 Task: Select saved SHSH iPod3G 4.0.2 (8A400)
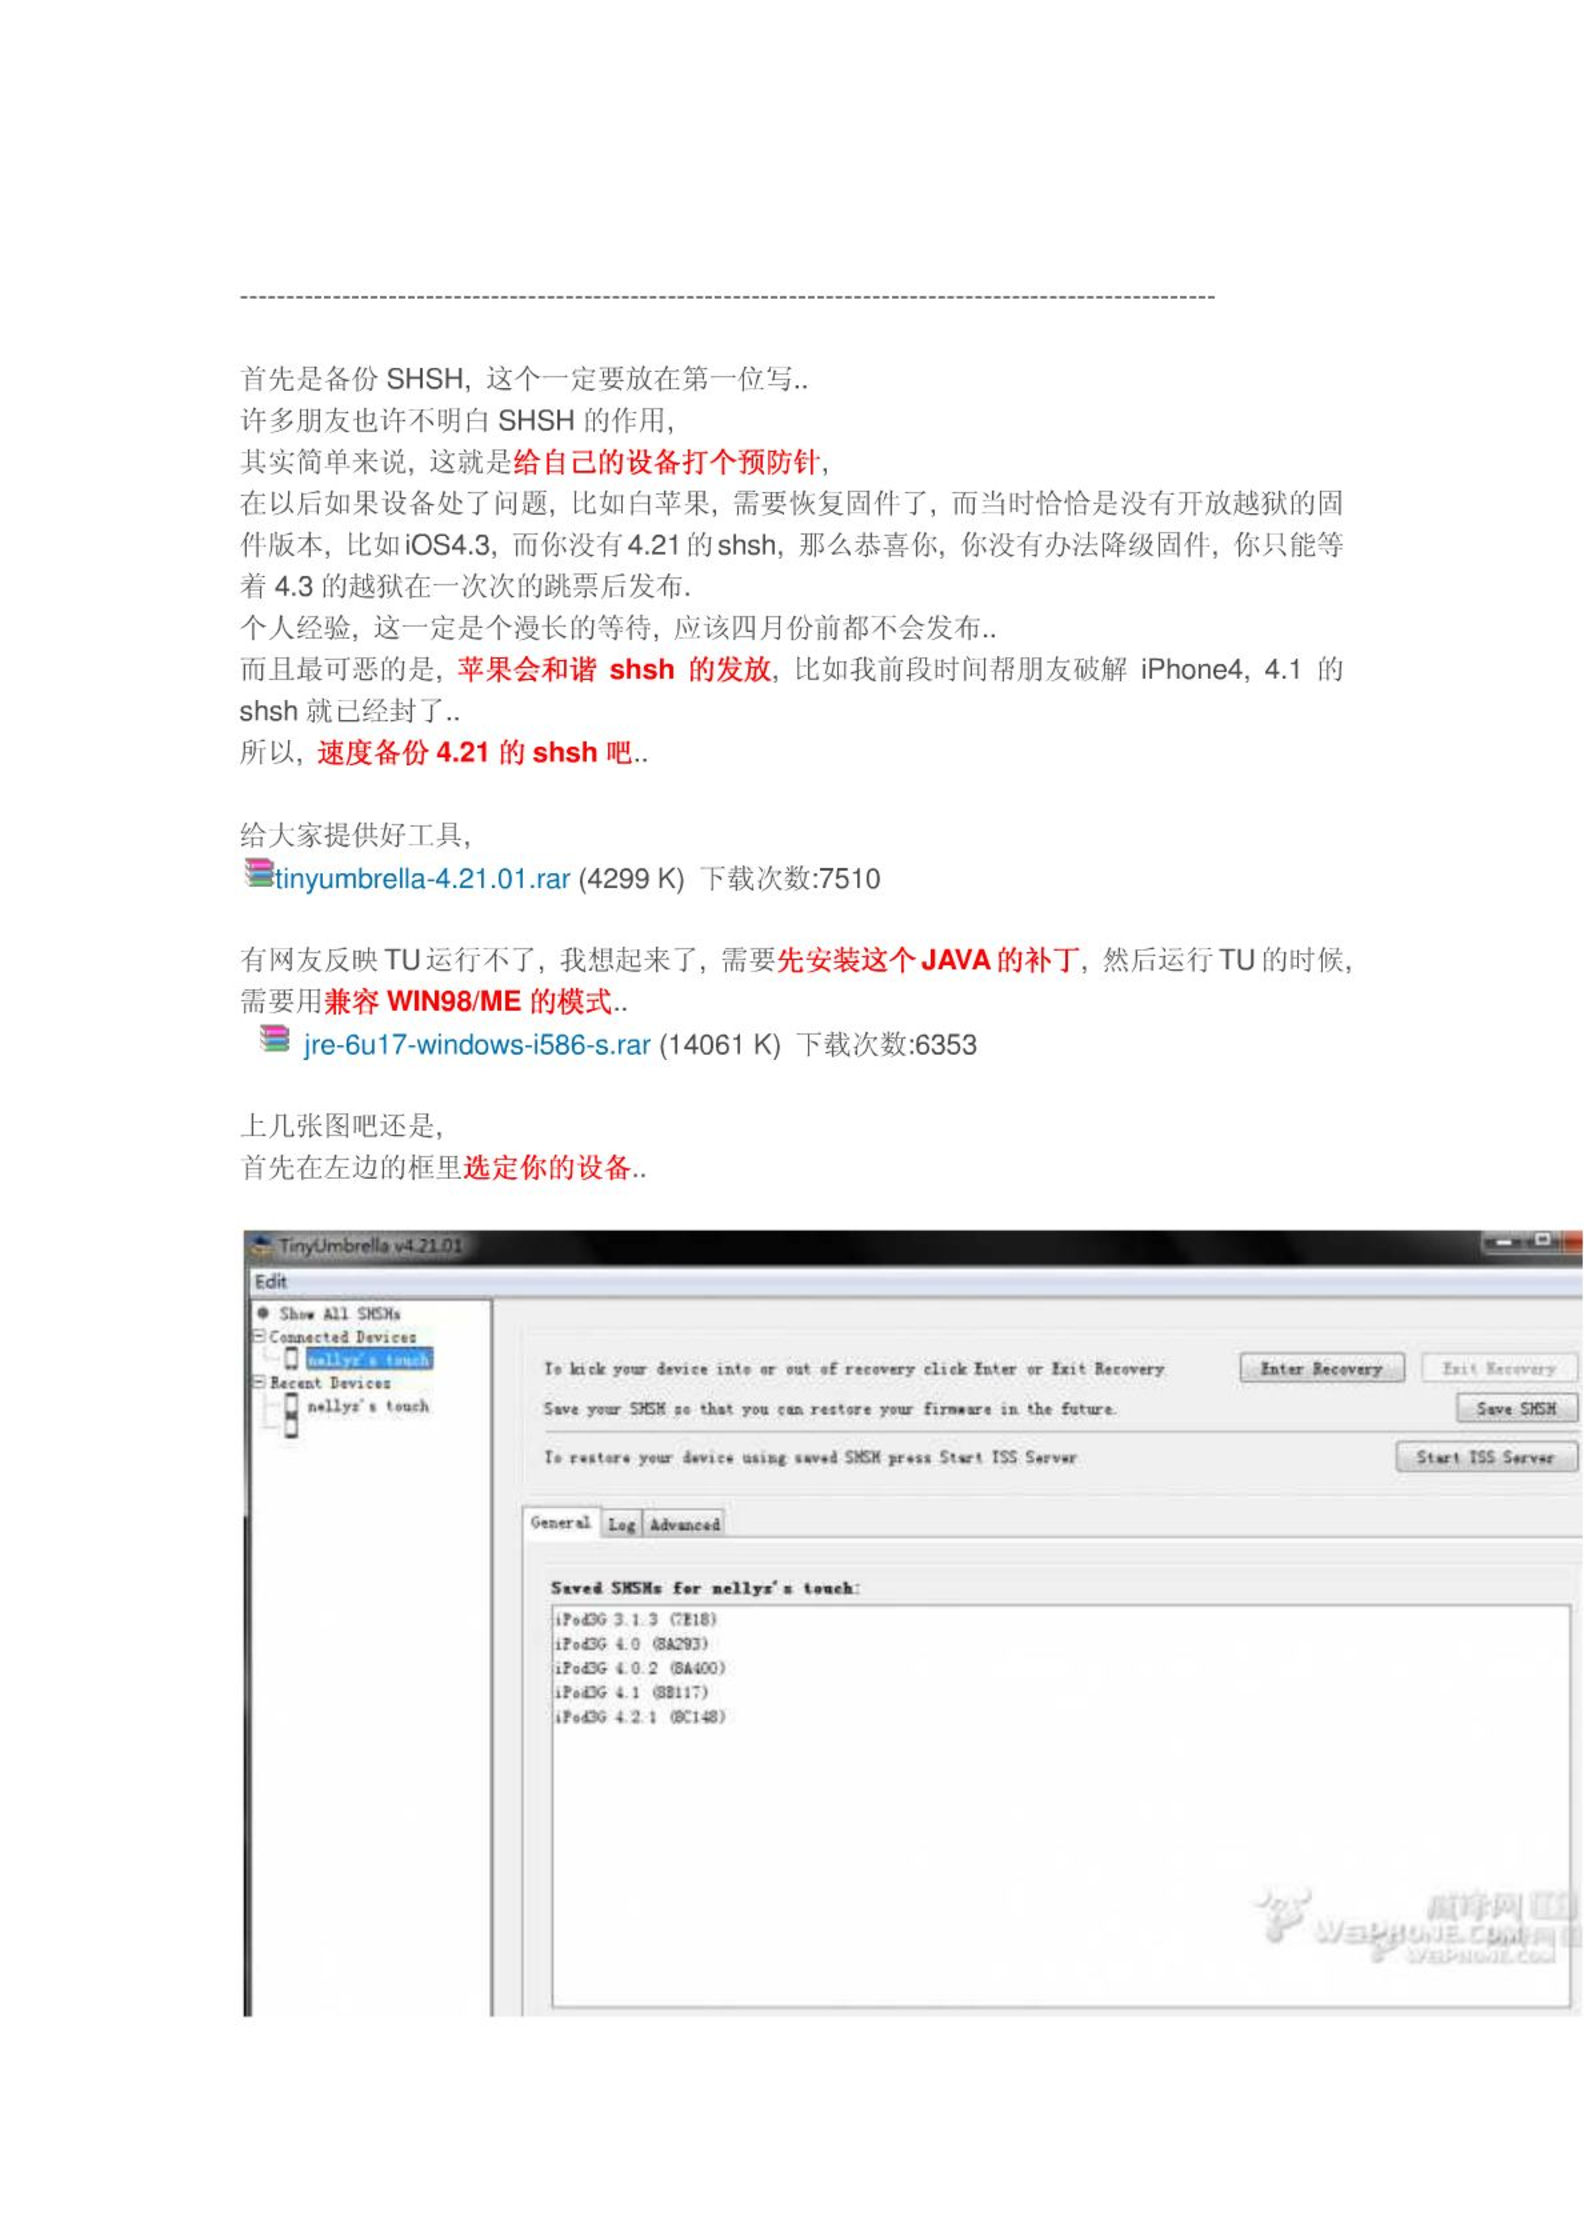tap(640, 1668)
